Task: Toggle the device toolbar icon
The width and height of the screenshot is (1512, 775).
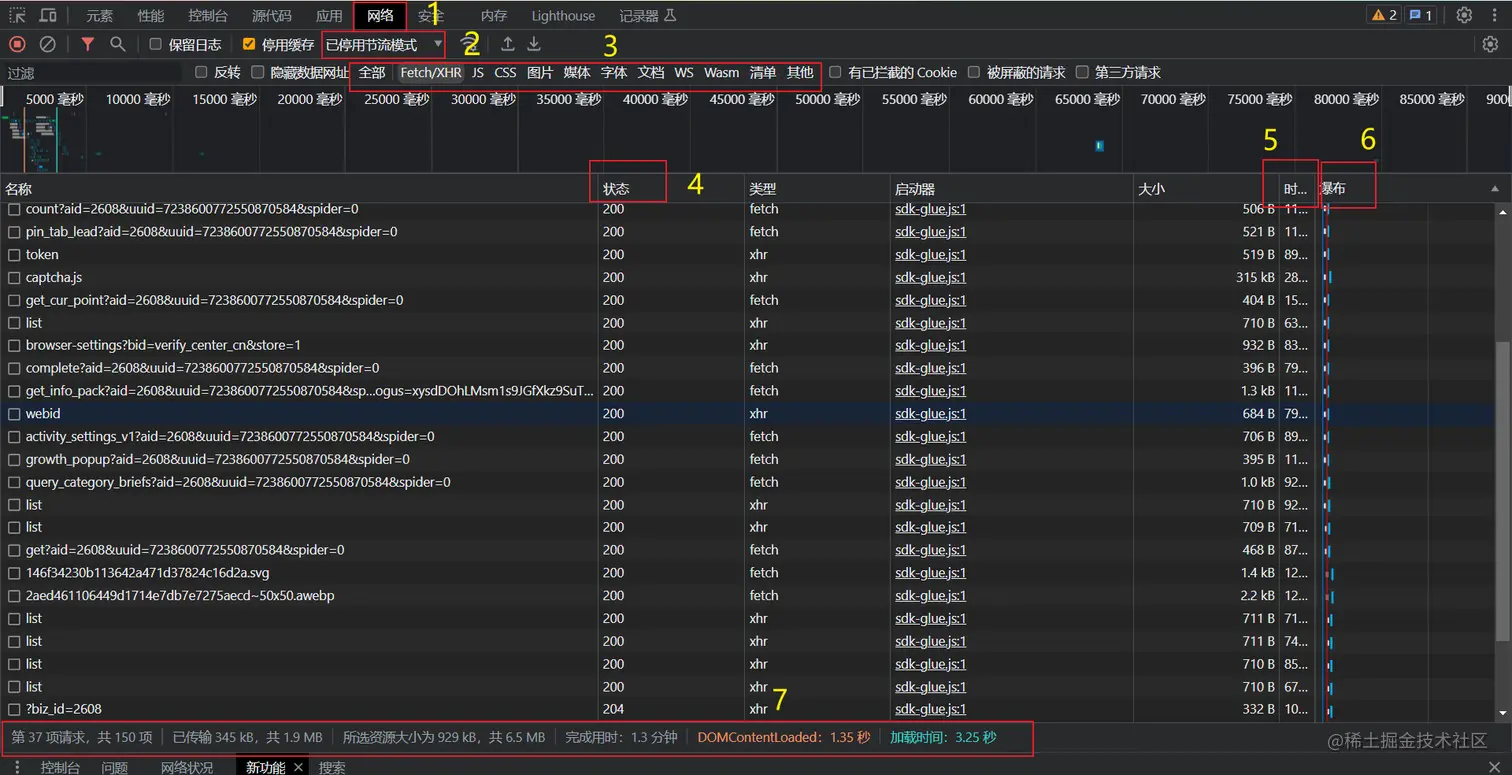Action: (47, 15)
